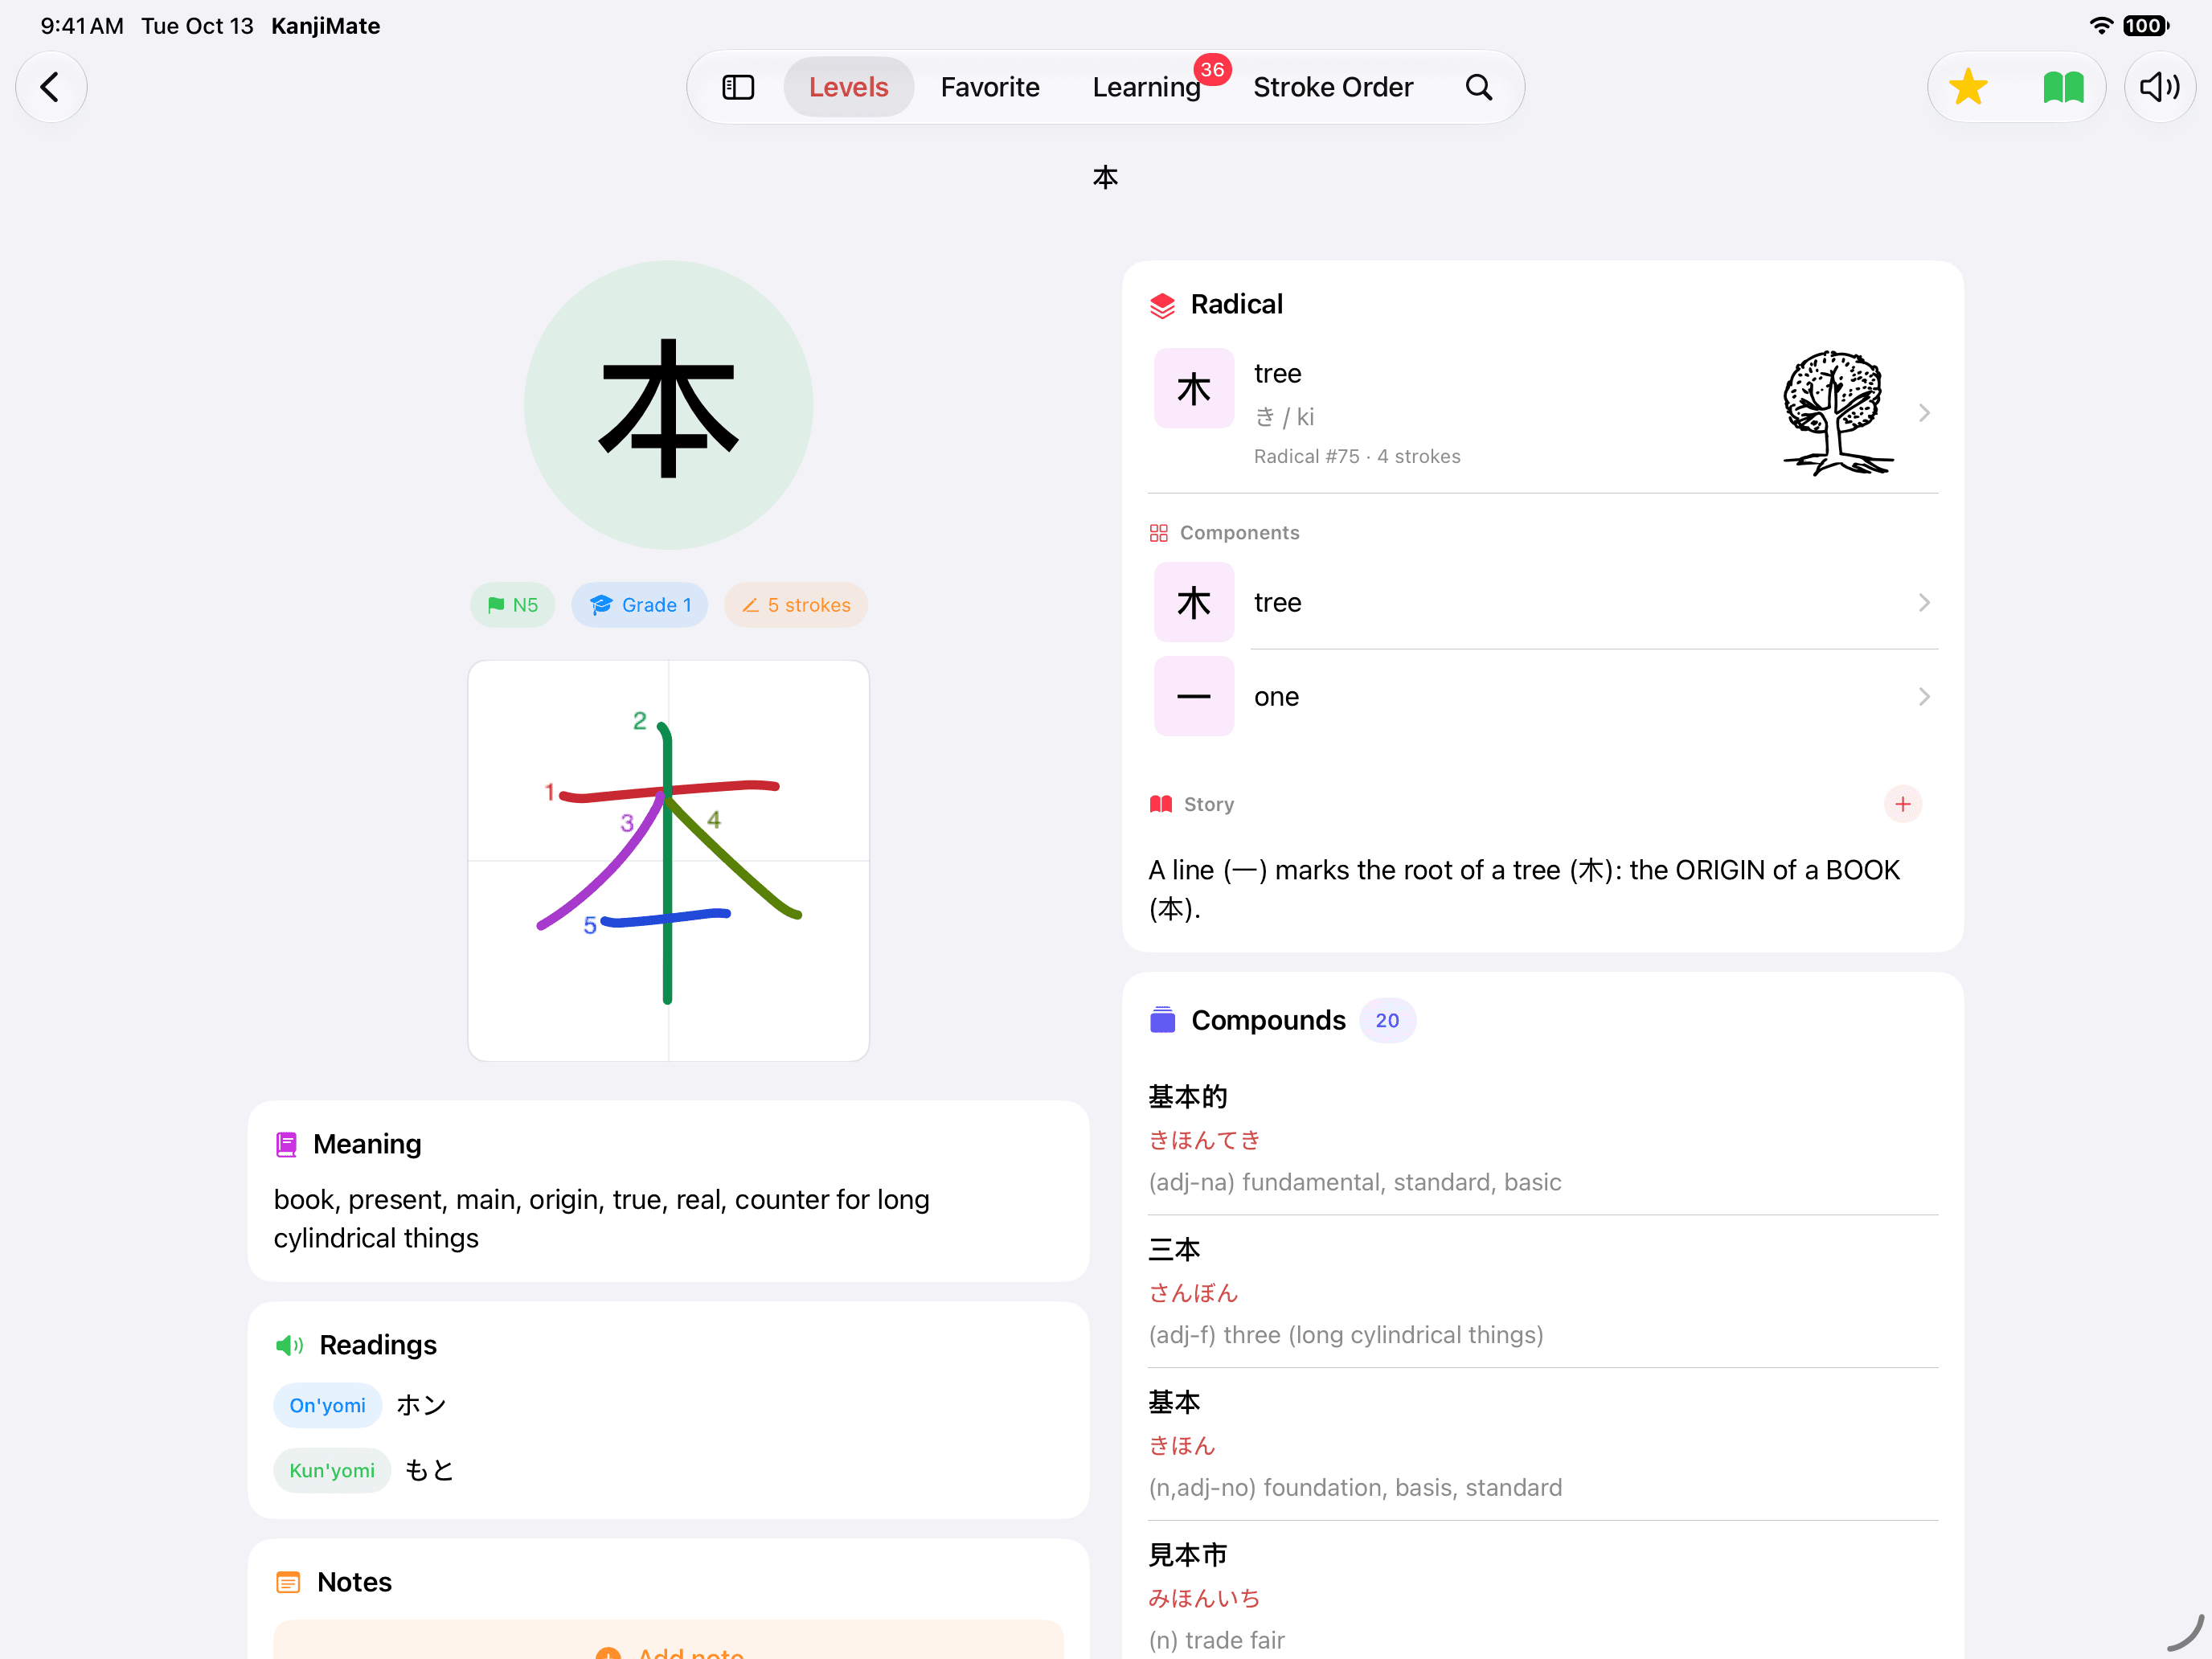
Task: Tap the ホン reading text
Action: click(x=421, y=1405)
